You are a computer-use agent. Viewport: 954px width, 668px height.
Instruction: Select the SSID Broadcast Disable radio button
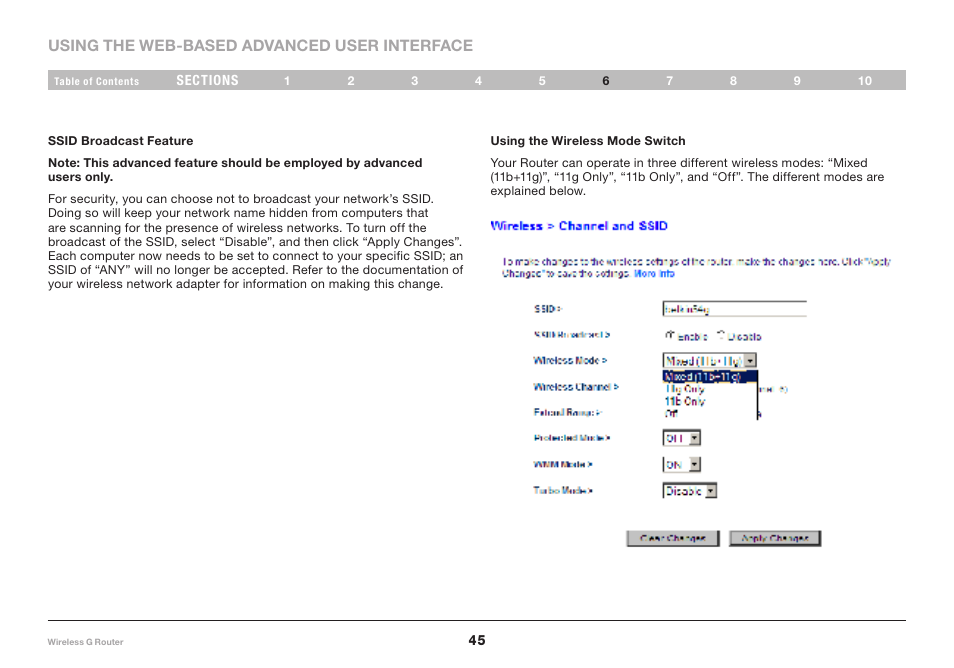pos(721,335)
